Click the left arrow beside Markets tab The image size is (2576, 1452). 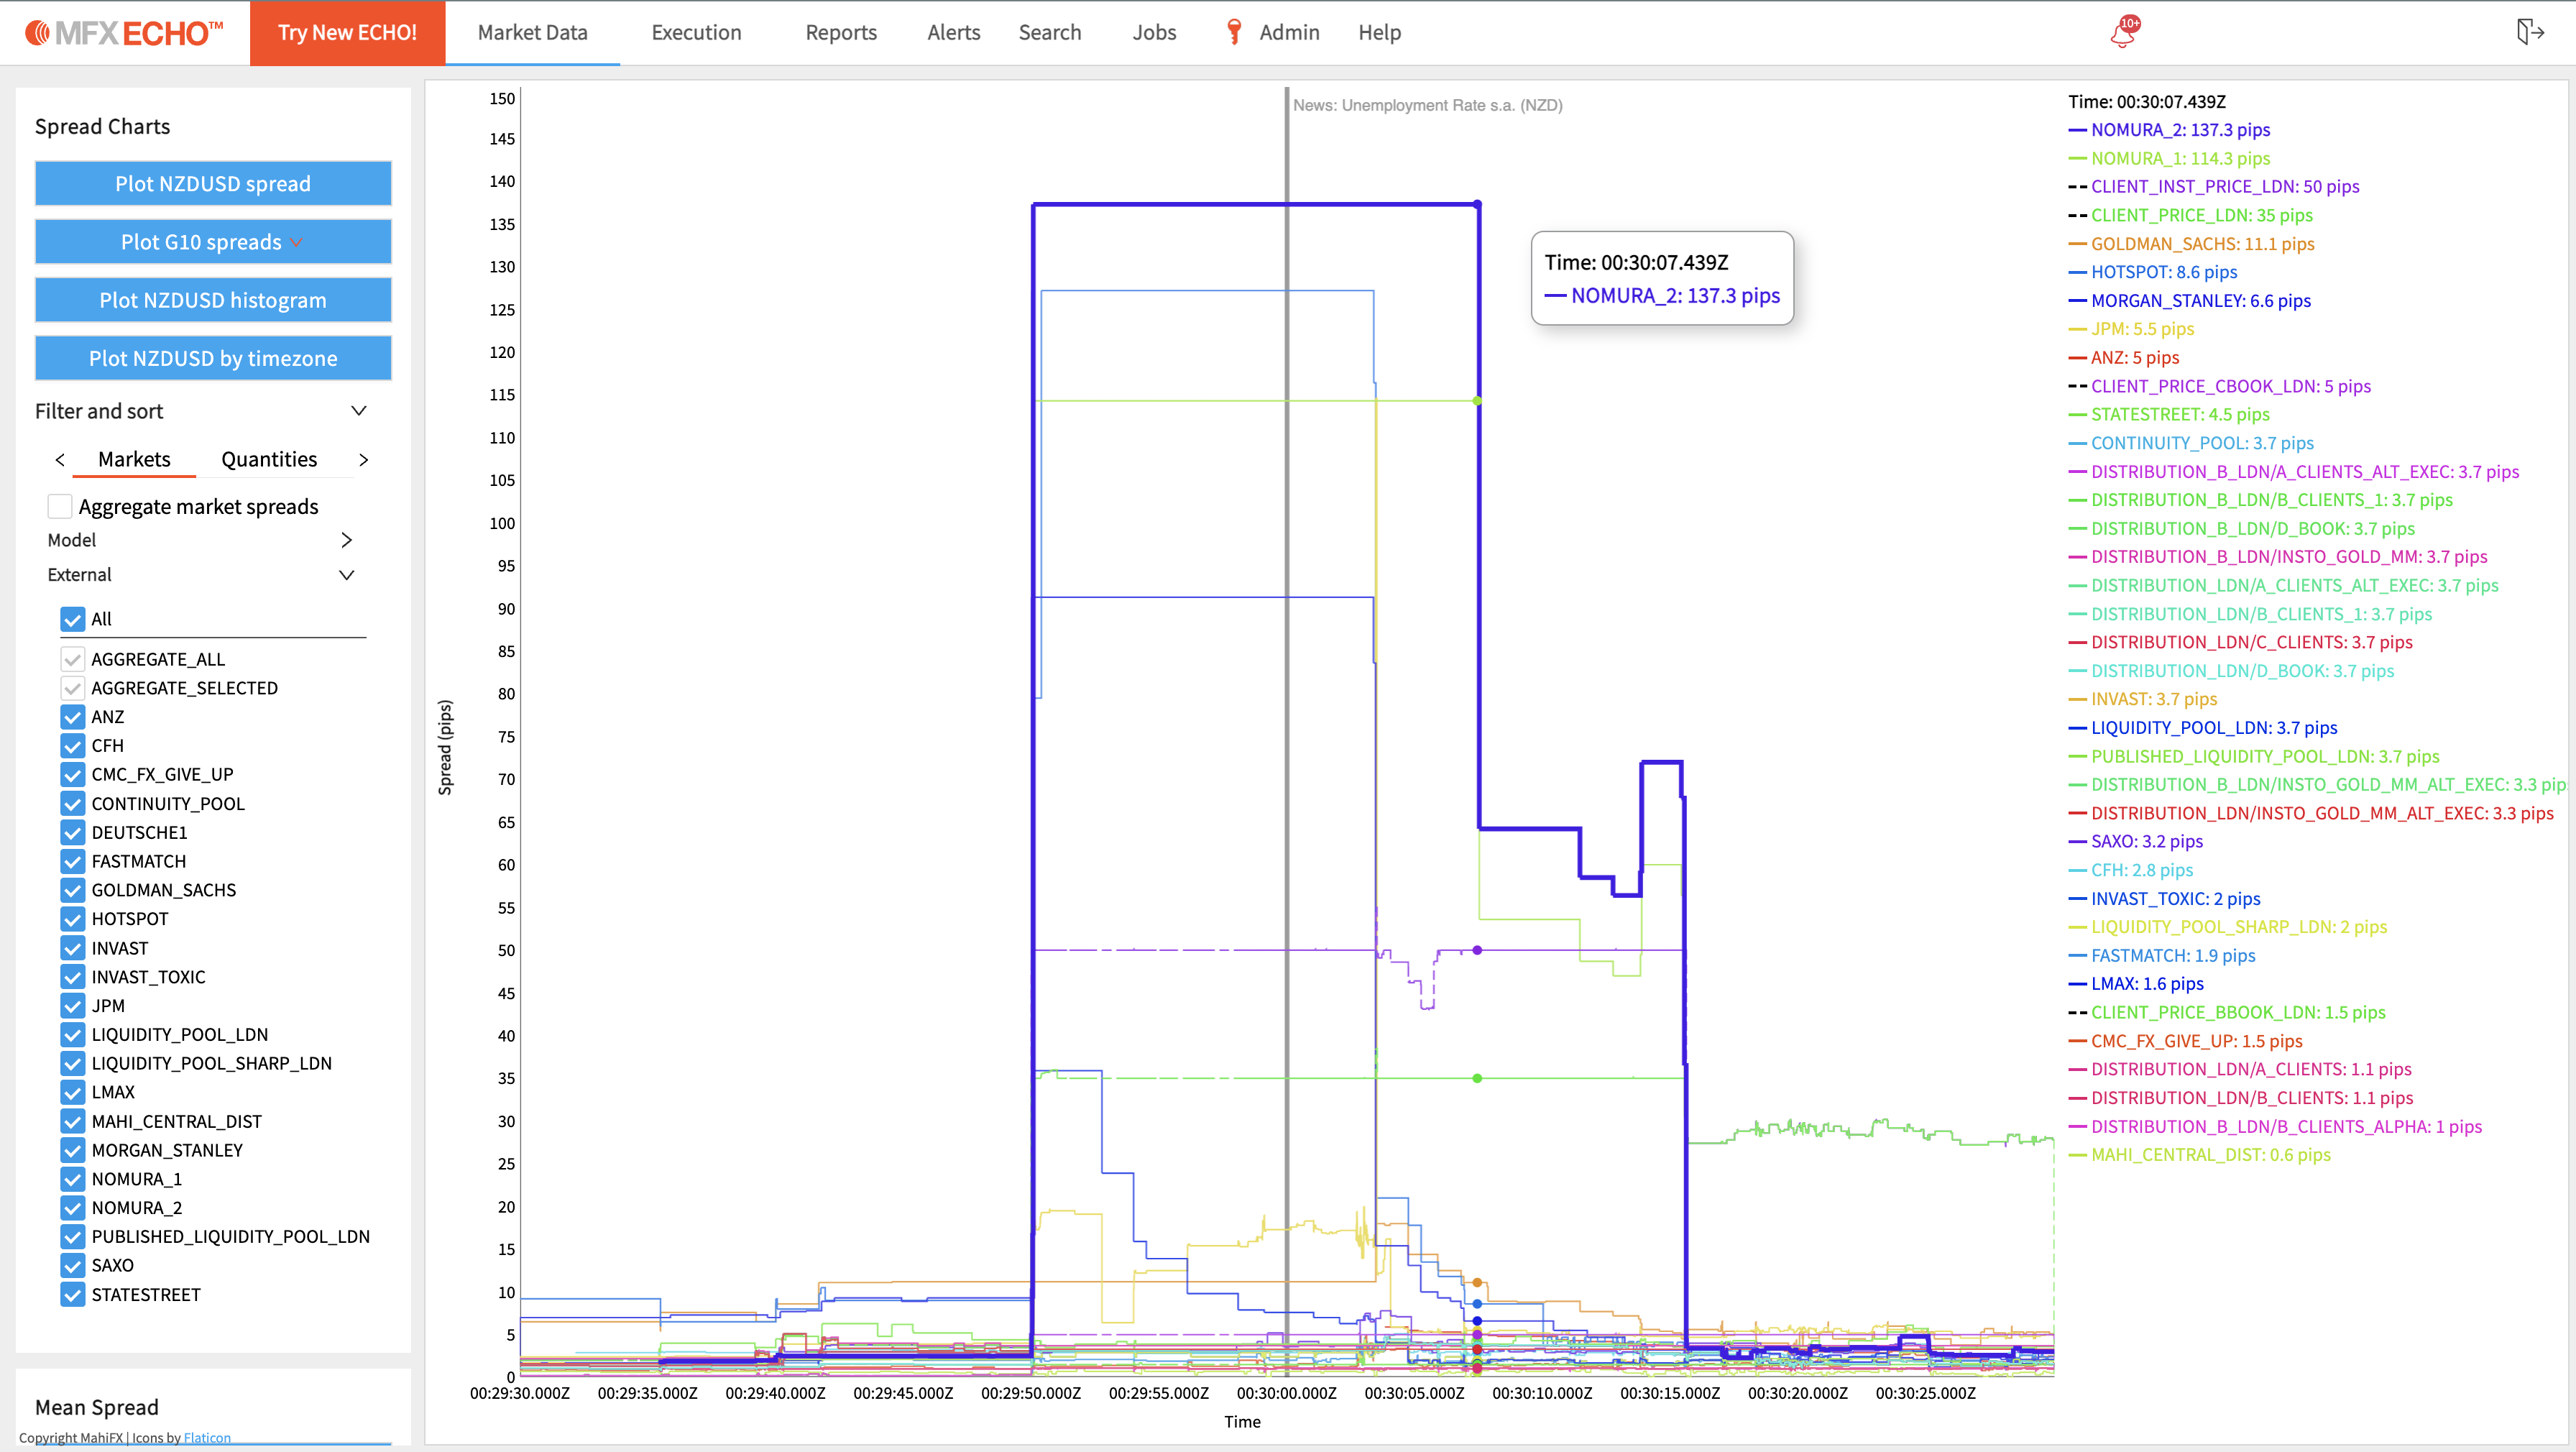[60, 460]
